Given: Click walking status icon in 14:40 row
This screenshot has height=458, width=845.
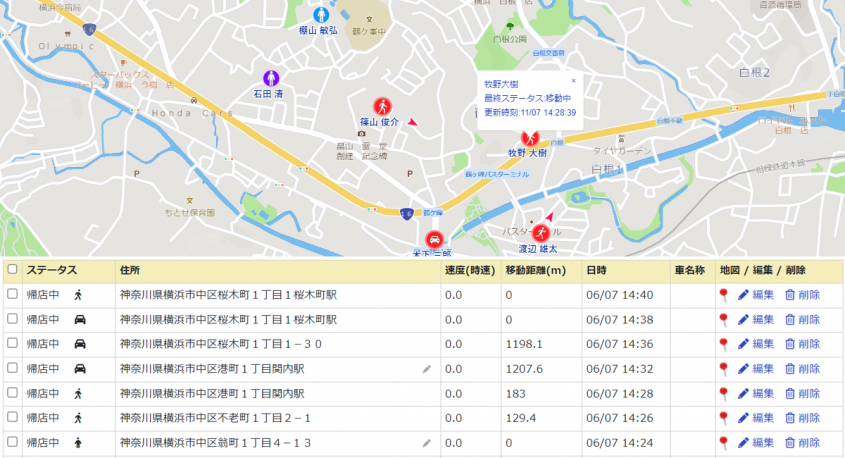Looking at the screenshot, I should [79, 295].
